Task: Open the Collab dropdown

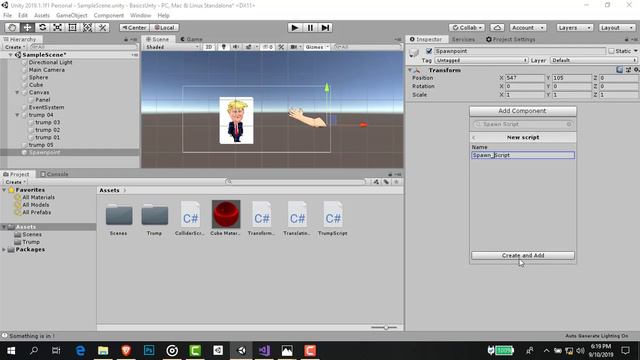Action: pos(467,27)
